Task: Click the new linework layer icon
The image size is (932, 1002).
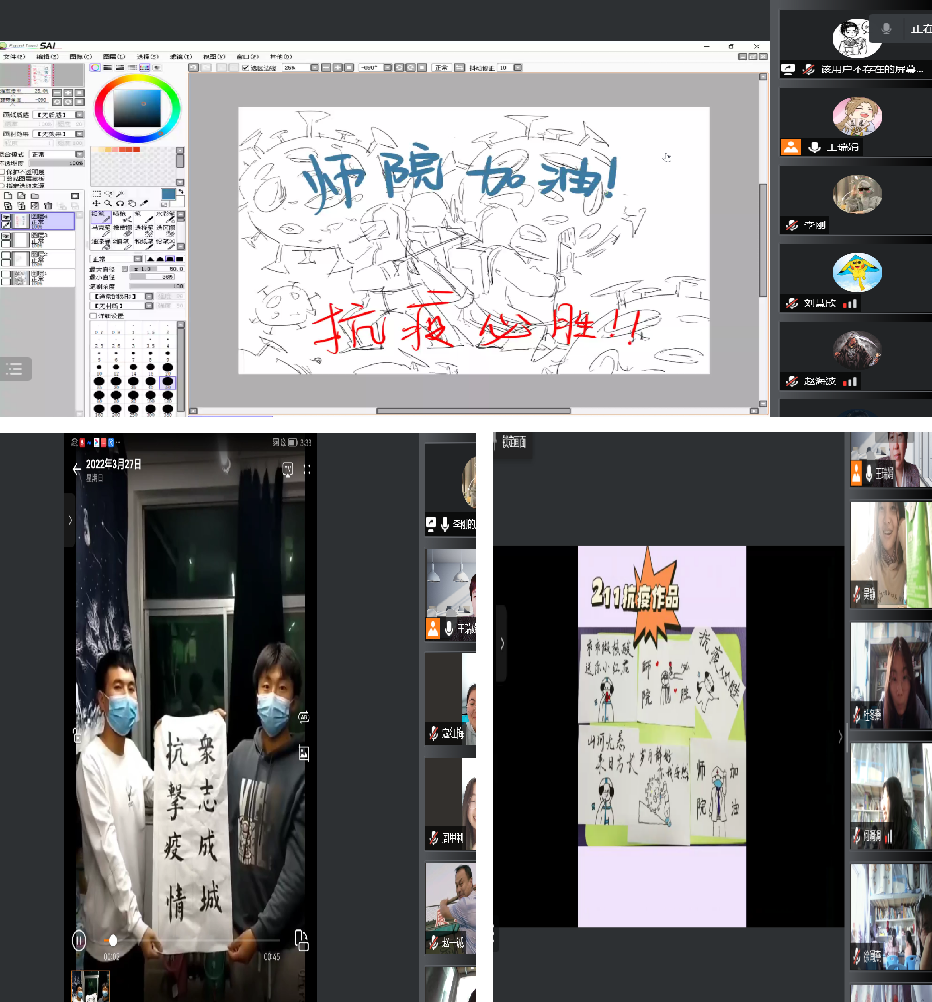Action: 21,196
